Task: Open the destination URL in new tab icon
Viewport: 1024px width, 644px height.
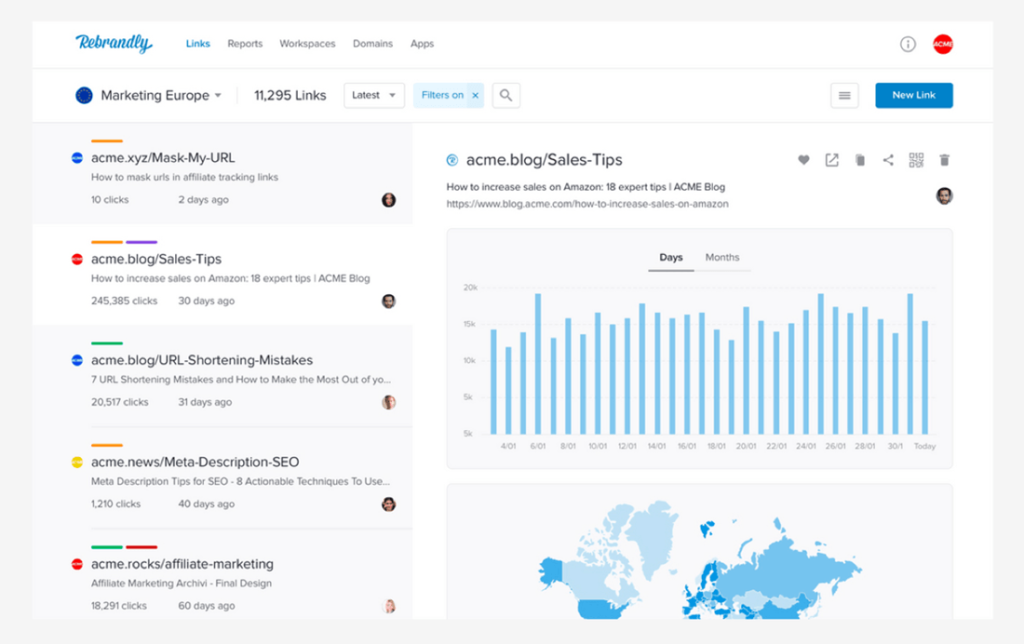Action: coord(832,159)
